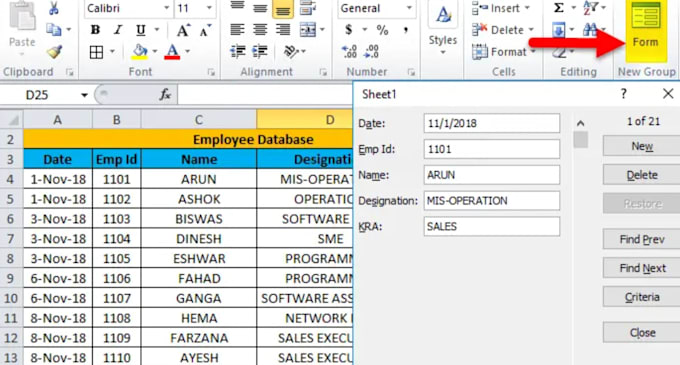Open the General number format dropdown

pos(409,8)
